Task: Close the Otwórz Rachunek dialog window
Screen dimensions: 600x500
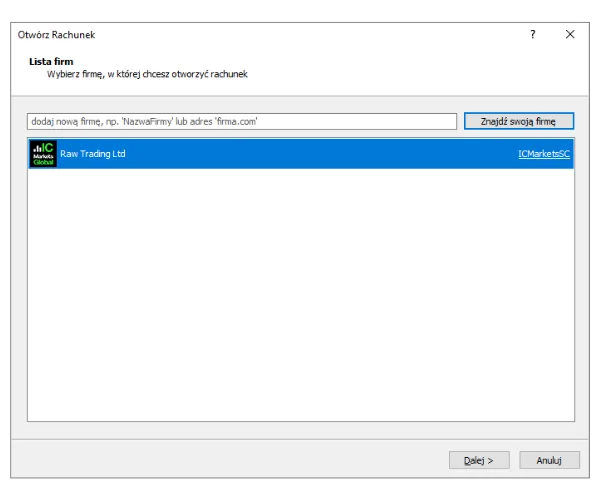Action: point(570,34)
